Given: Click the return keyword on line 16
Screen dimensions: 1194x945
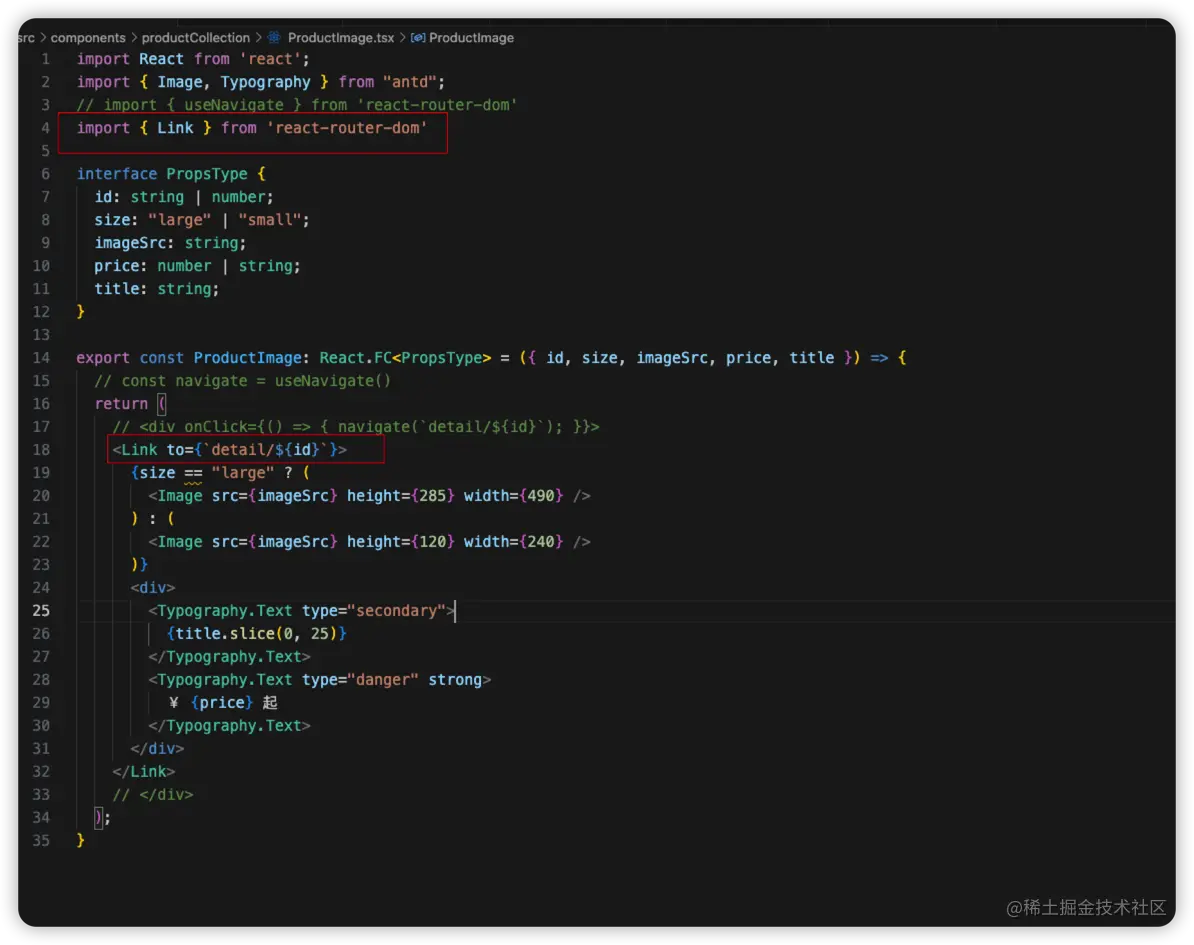Looking at the screenshot, I should [x=121, y=404].
